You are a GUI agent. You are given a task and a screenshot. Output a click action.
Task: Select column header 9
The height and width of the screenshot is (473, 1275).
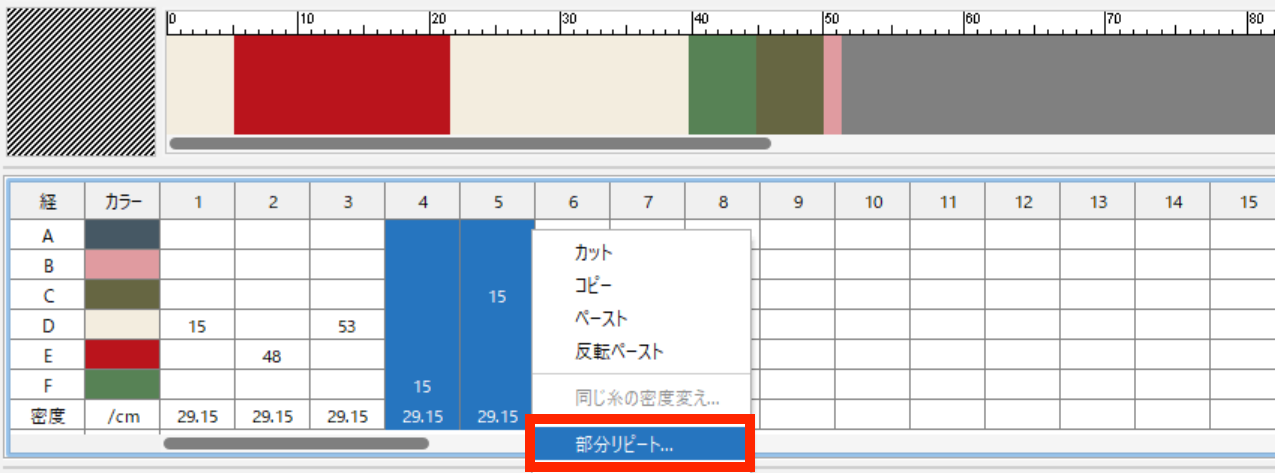[x=798, y=202]
